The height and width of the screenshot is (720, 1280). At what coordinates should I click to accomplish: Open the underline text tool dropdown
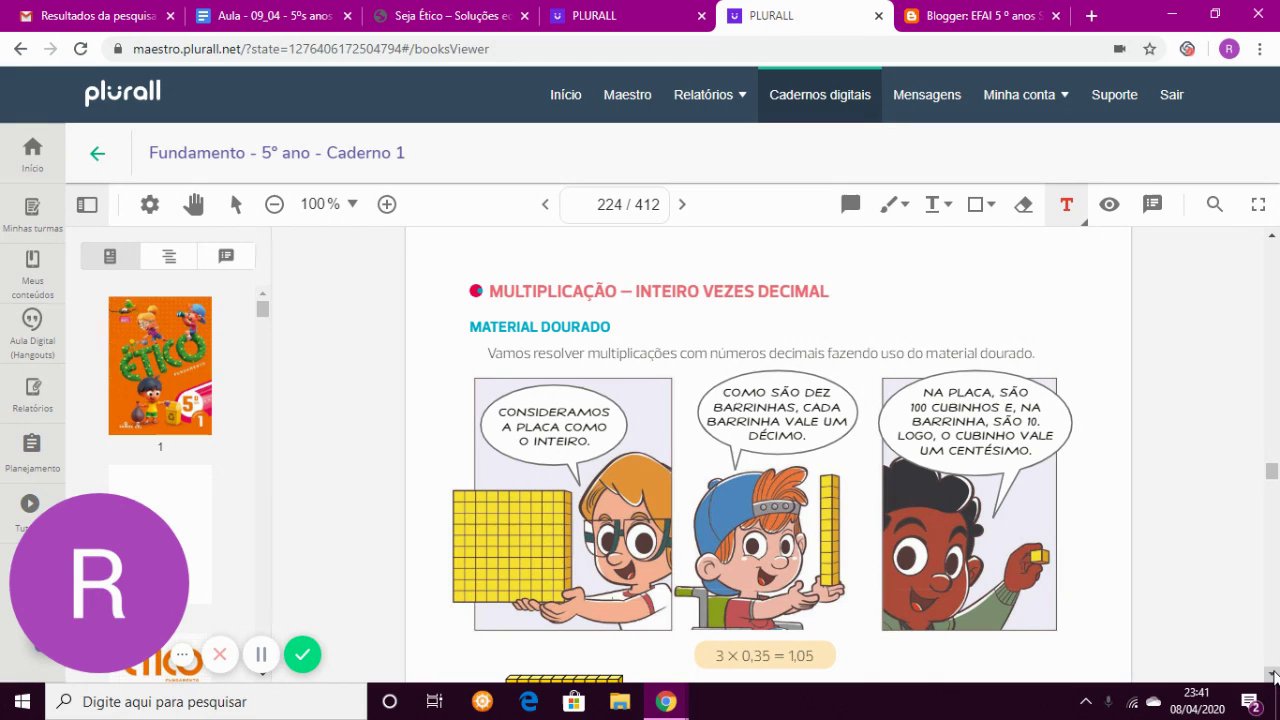pos(938,204)
